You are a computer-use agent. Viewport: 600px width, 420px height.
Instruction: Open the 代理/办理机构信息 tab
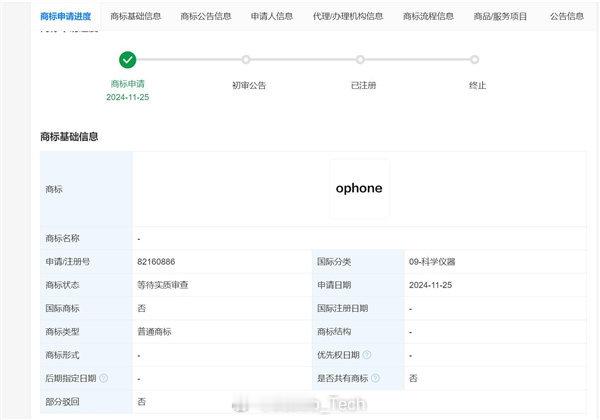[x=348, y=16]
